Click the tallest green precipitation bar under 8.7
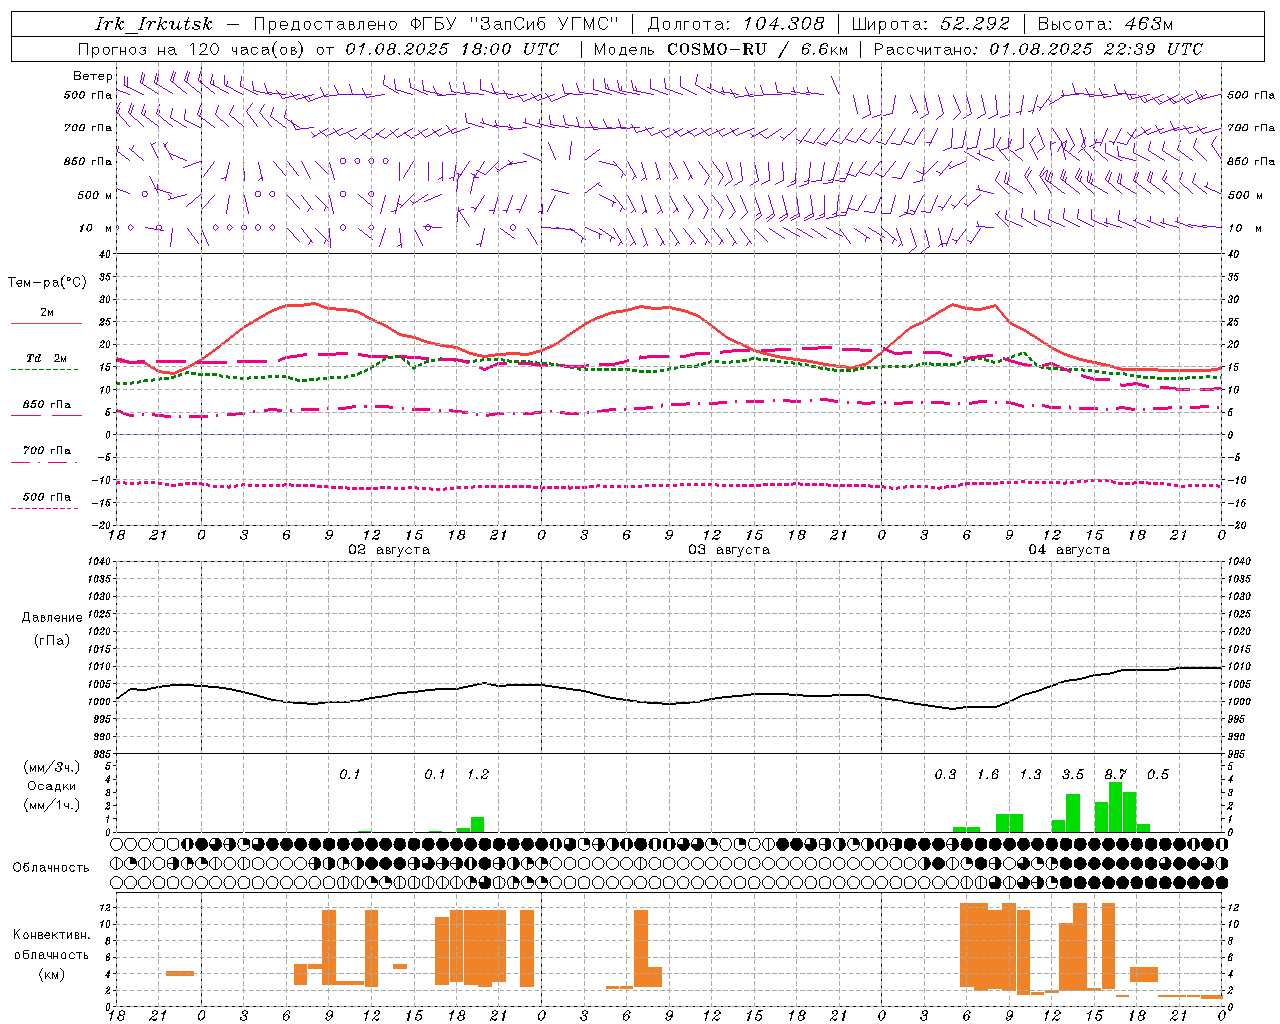This screenshot has height=1024, width=1280. click(x=1115, y=807)
